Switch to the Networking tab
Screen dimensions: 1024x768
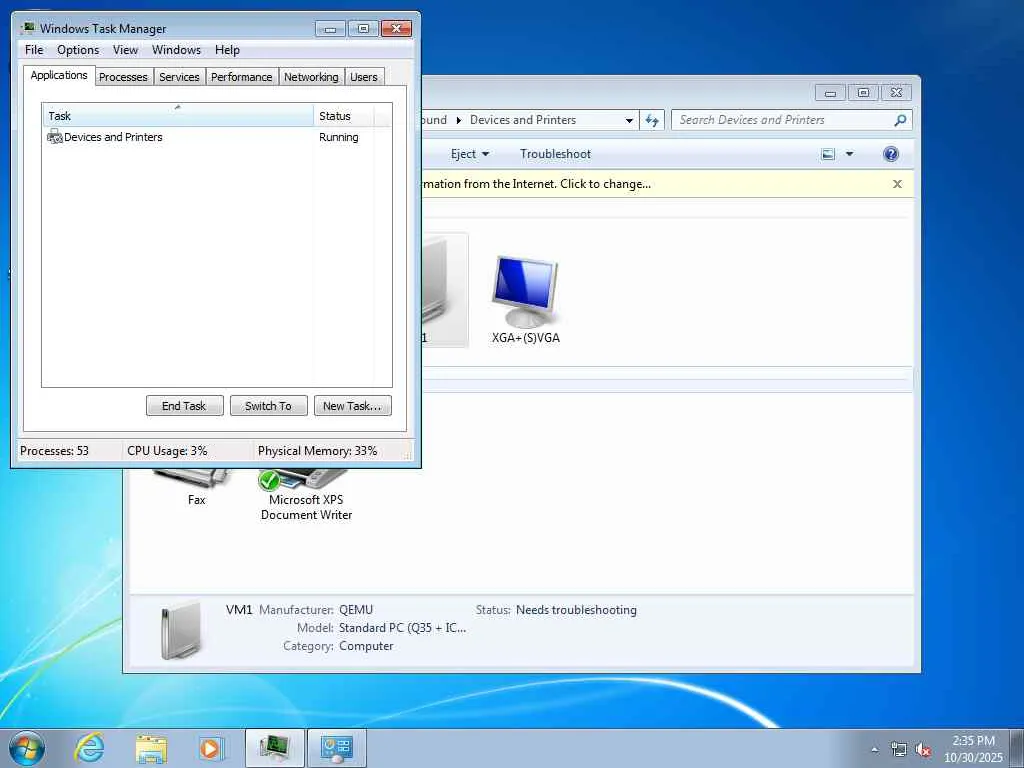tap(311, 77)
